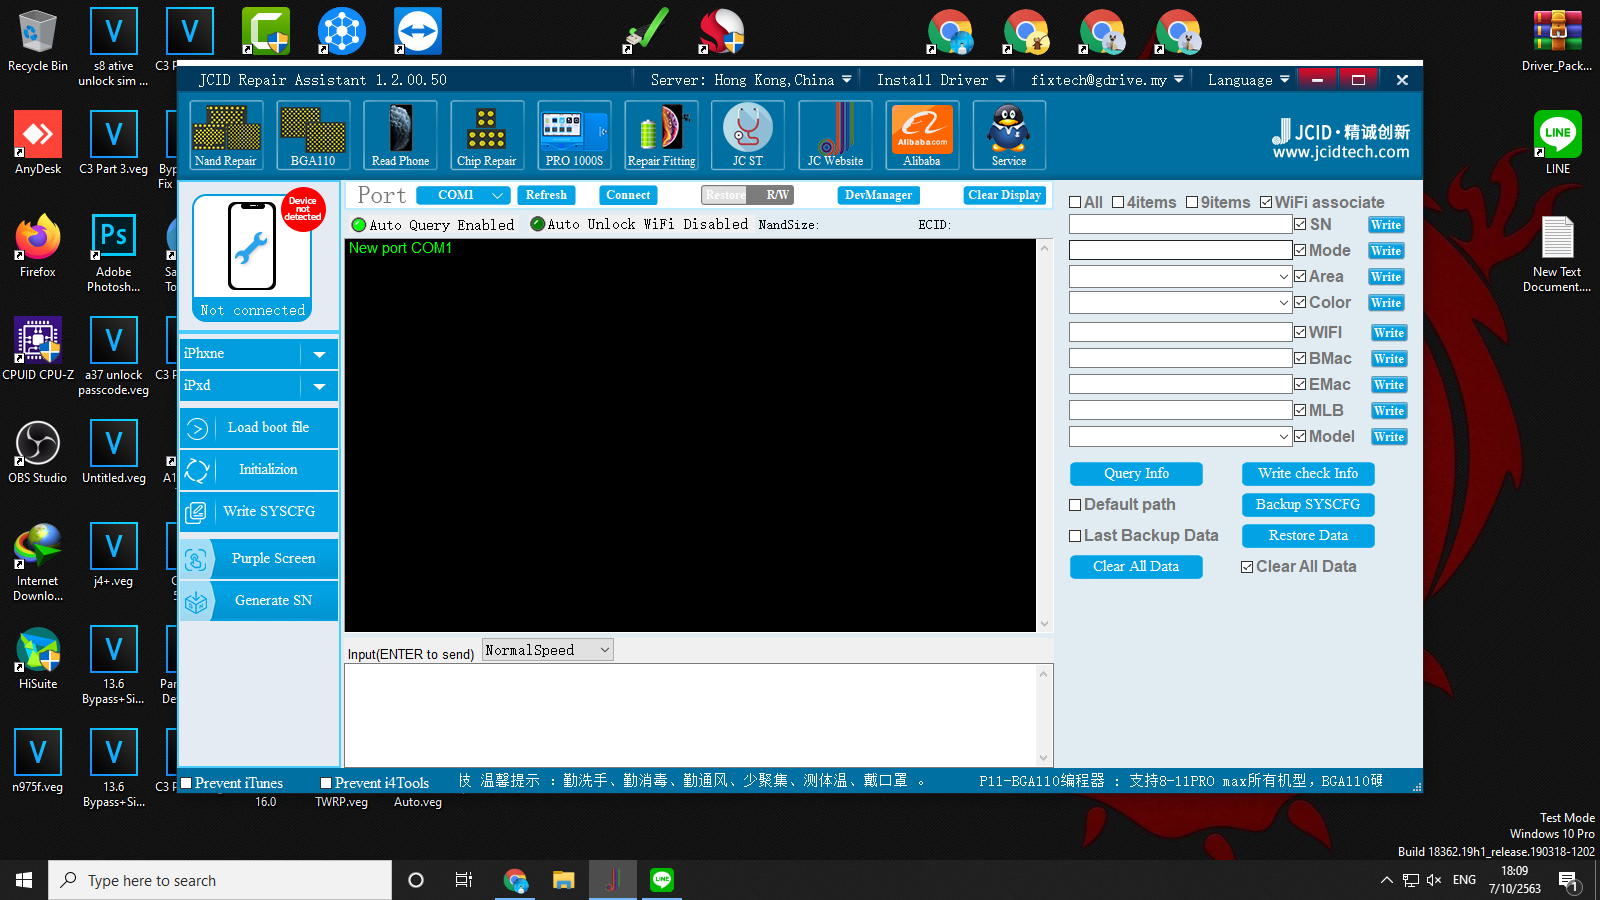Open the JC ST icon
1600x900 pixels.
(748, 135)
